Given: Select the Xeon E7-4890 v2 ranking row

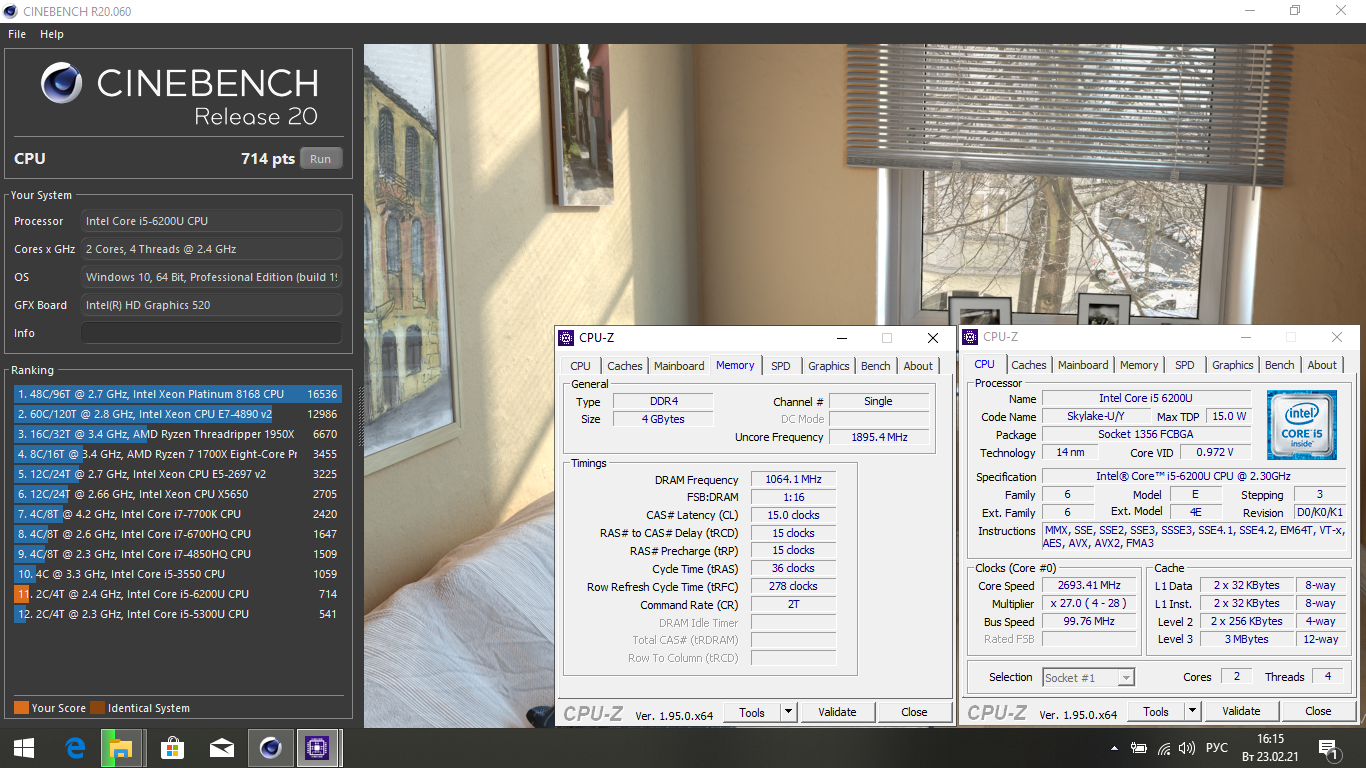Looking at the screenshot, I should pos(177,414).
